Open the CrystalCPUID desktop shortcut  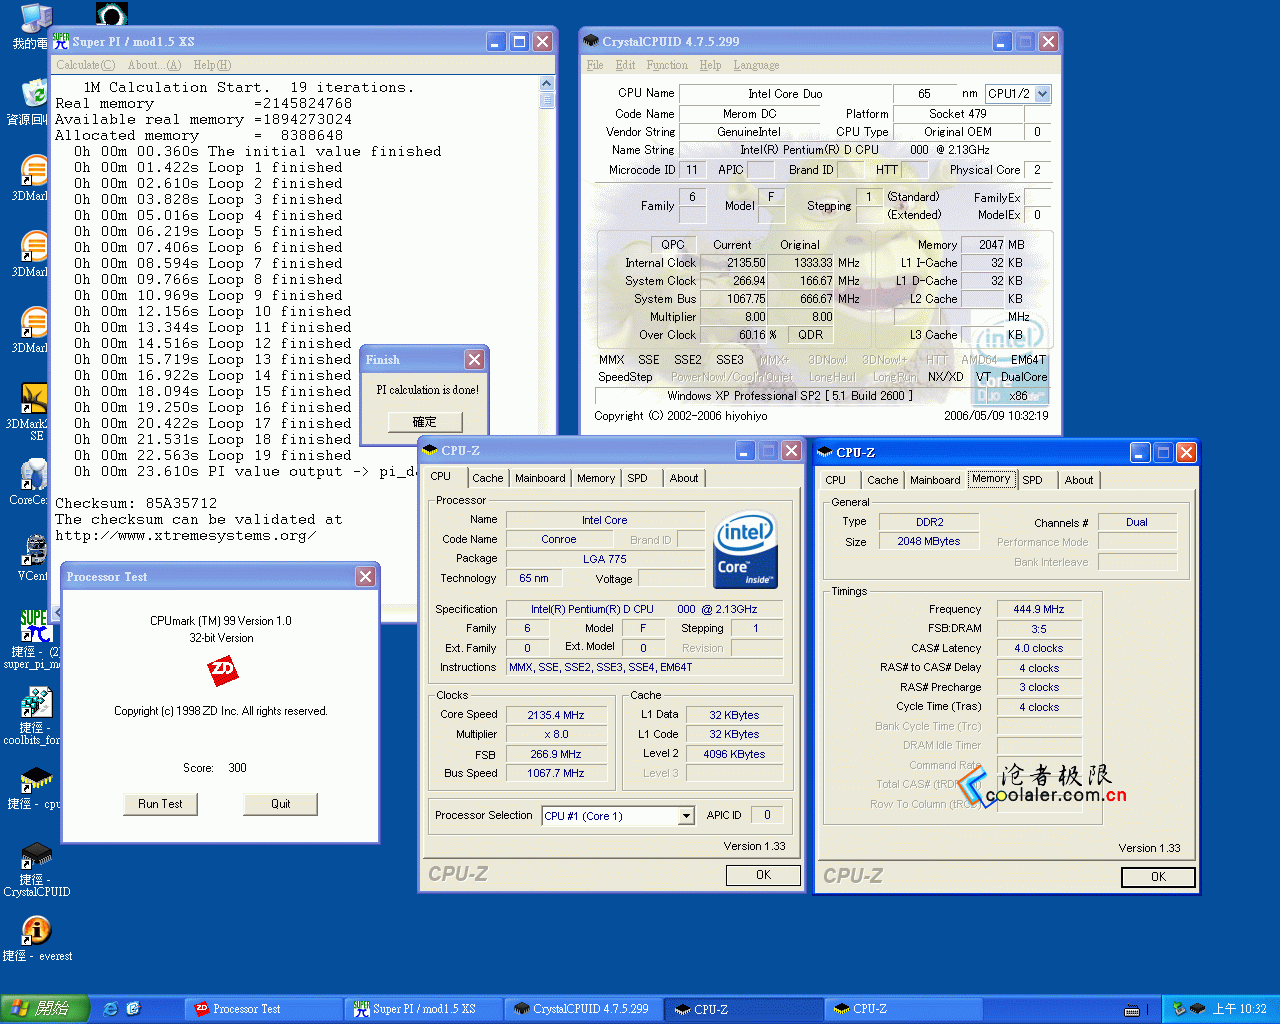36,856
